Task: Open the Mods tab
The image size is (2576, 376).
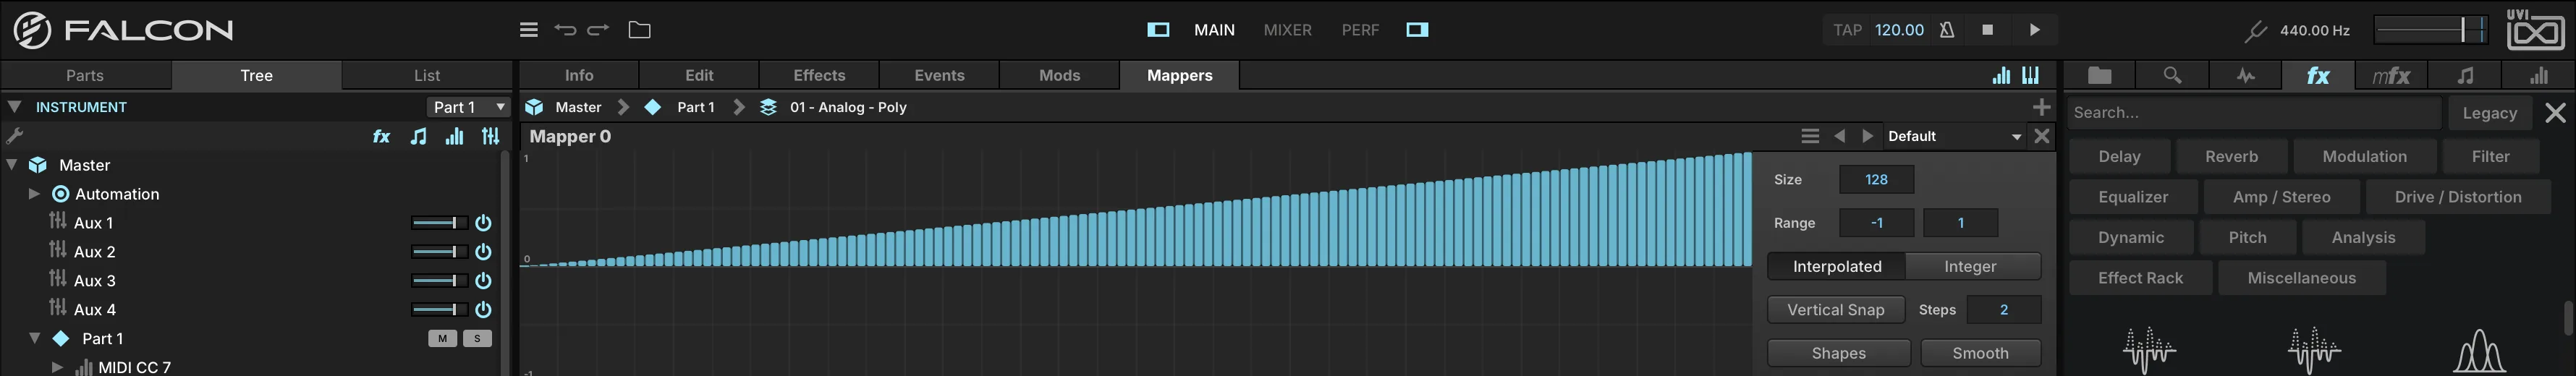Action: [1059, 75]
